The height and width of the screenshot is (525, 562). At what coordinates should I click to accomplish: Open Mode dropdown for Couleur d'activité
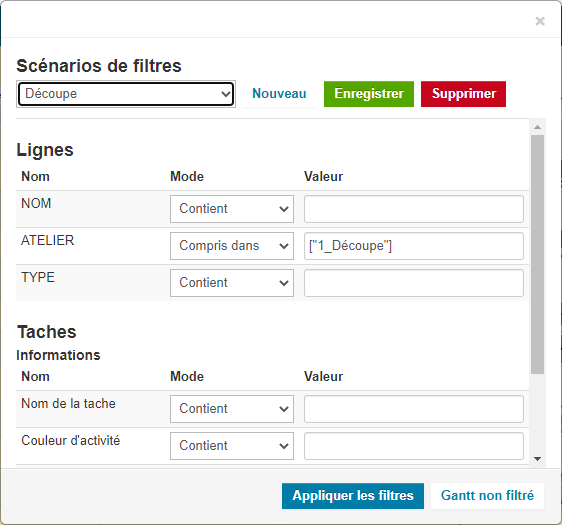232,446
